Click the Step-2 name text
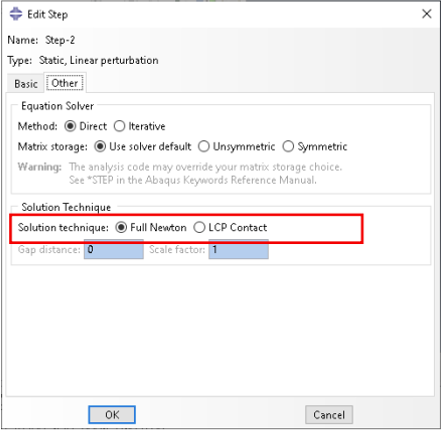 coord(60,40)
